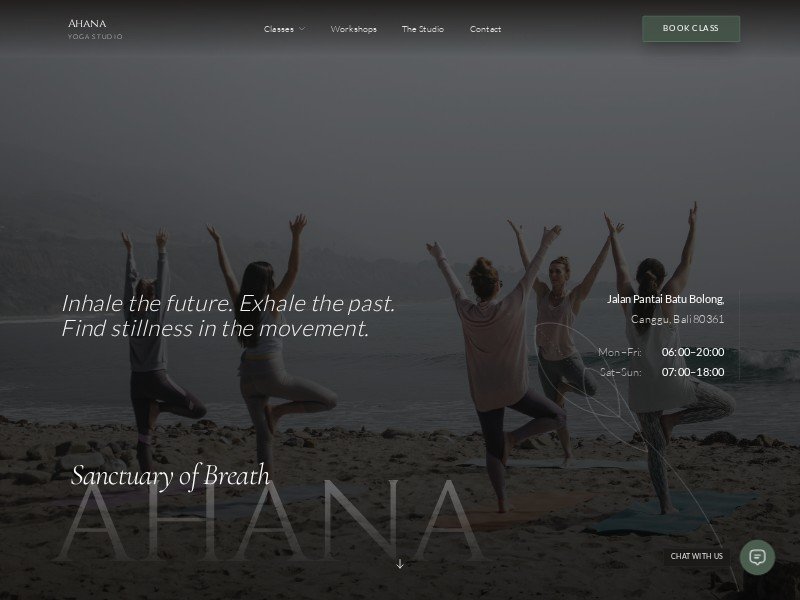The image size is (800, 600).
Task: Open the chat bubble icon
Action: point(757,557)
